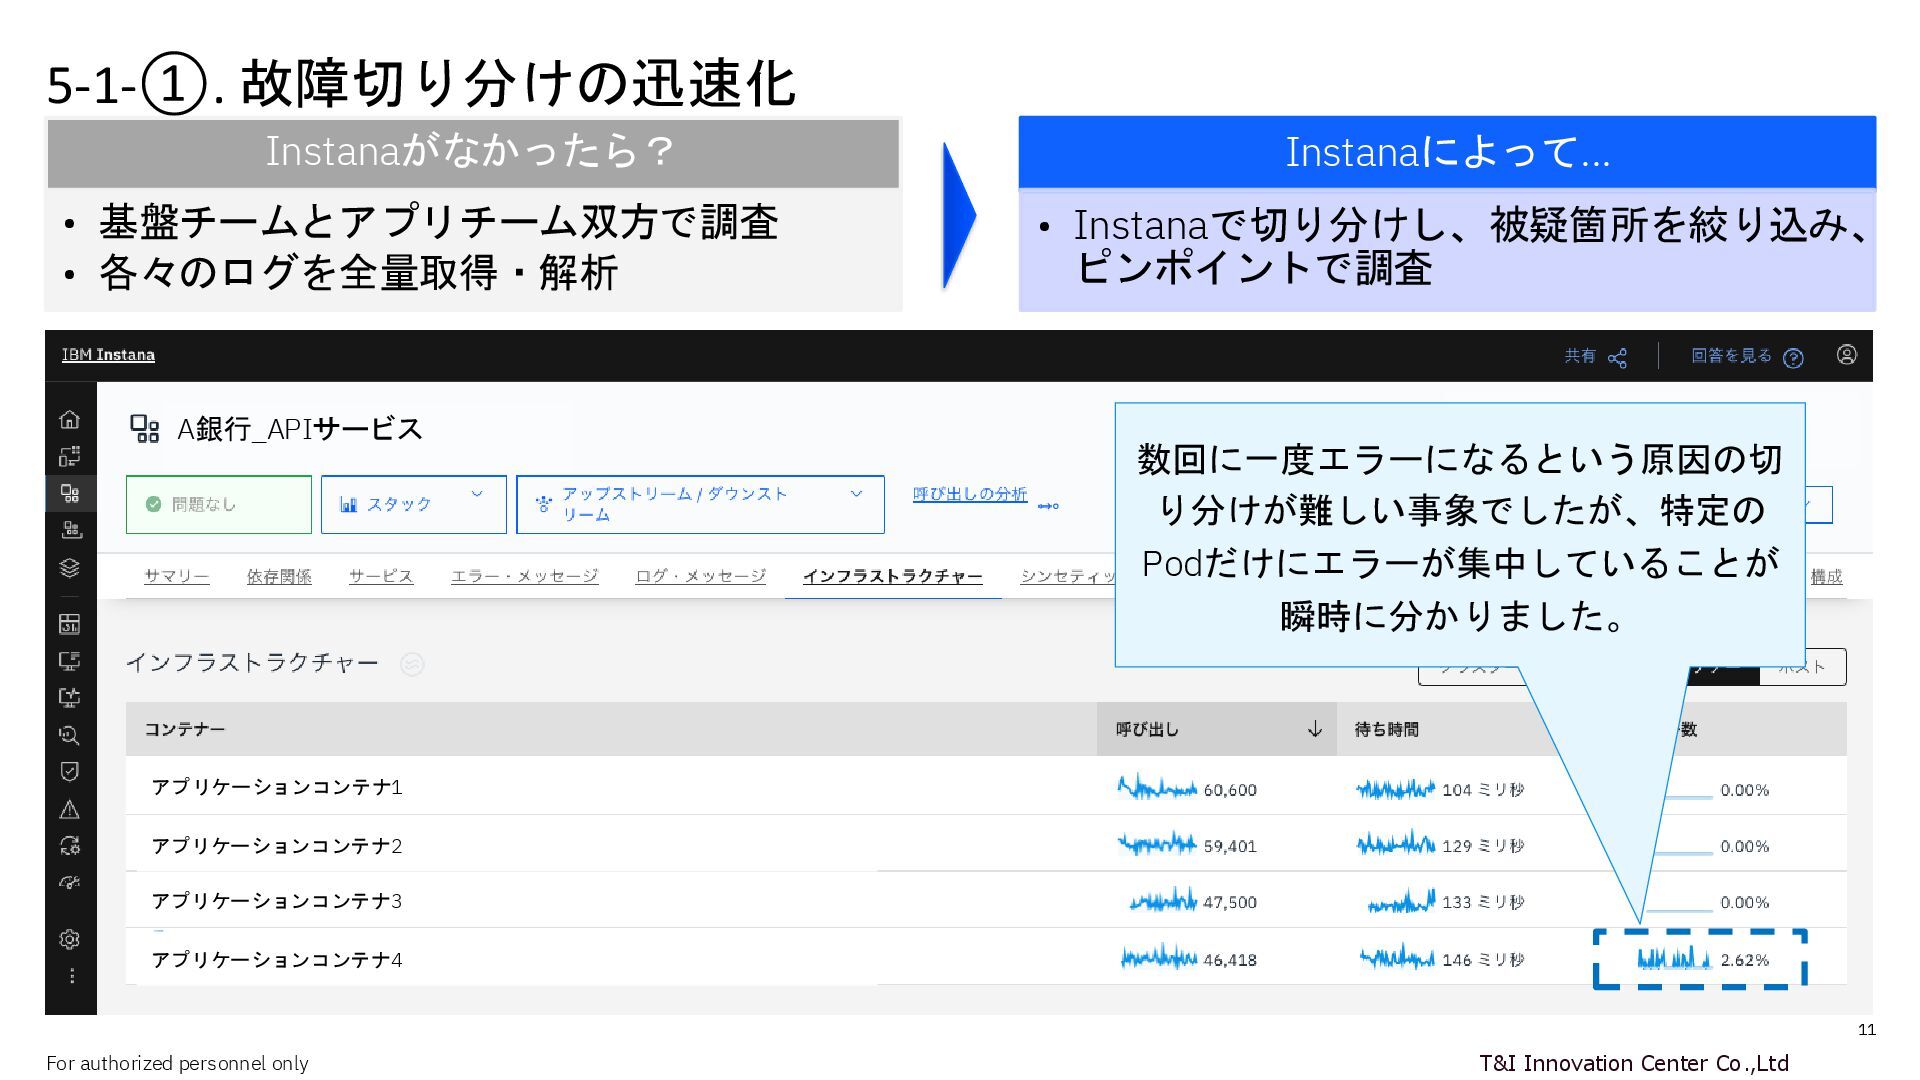Click the user profile icon at top right
This screenshot has height=1080, width=1920.
[x=1846, y=355]
